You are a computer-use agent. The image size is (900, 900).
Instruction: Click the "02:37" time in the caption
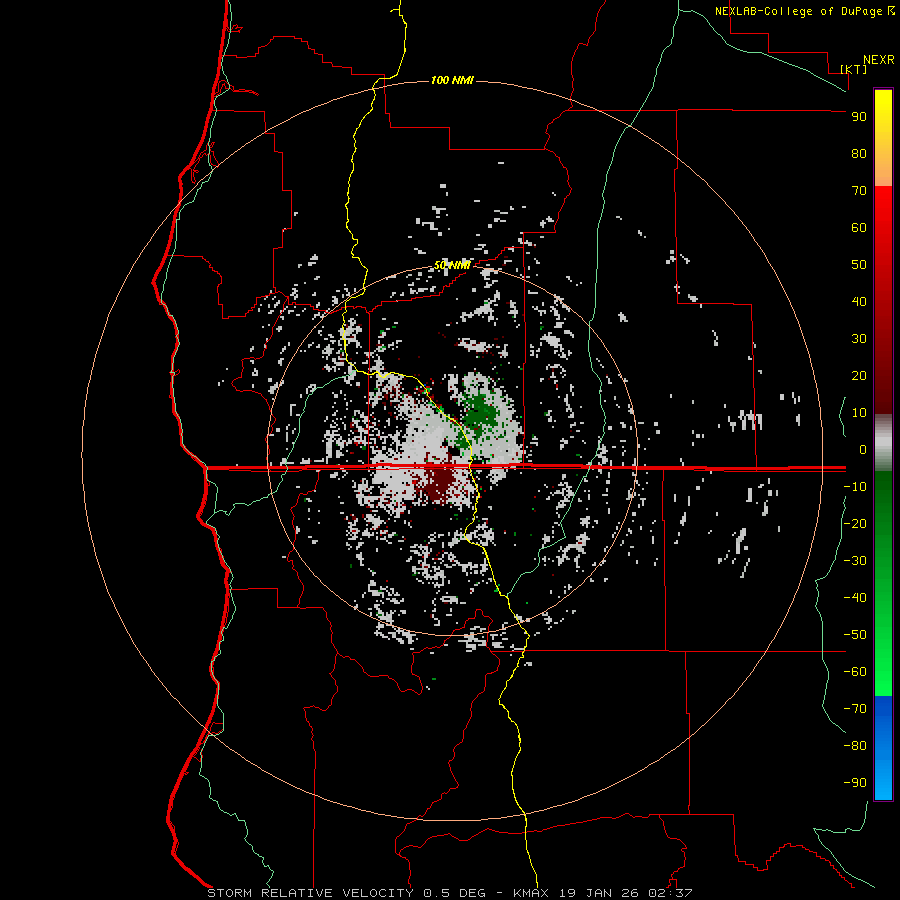(x=670, y=893)
